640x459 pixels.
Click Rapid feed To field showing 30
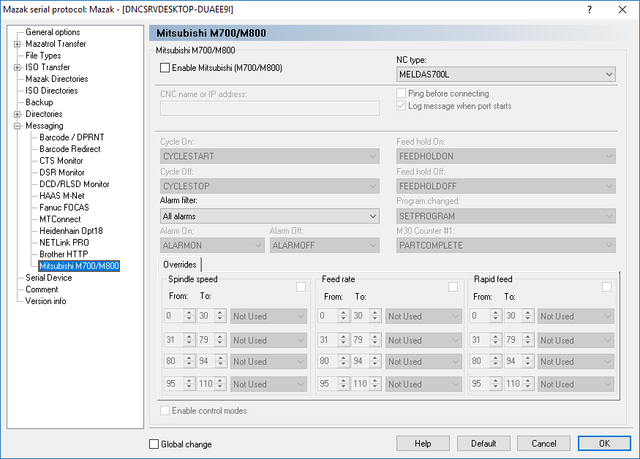pyautogui.click(x=512, y=316)
